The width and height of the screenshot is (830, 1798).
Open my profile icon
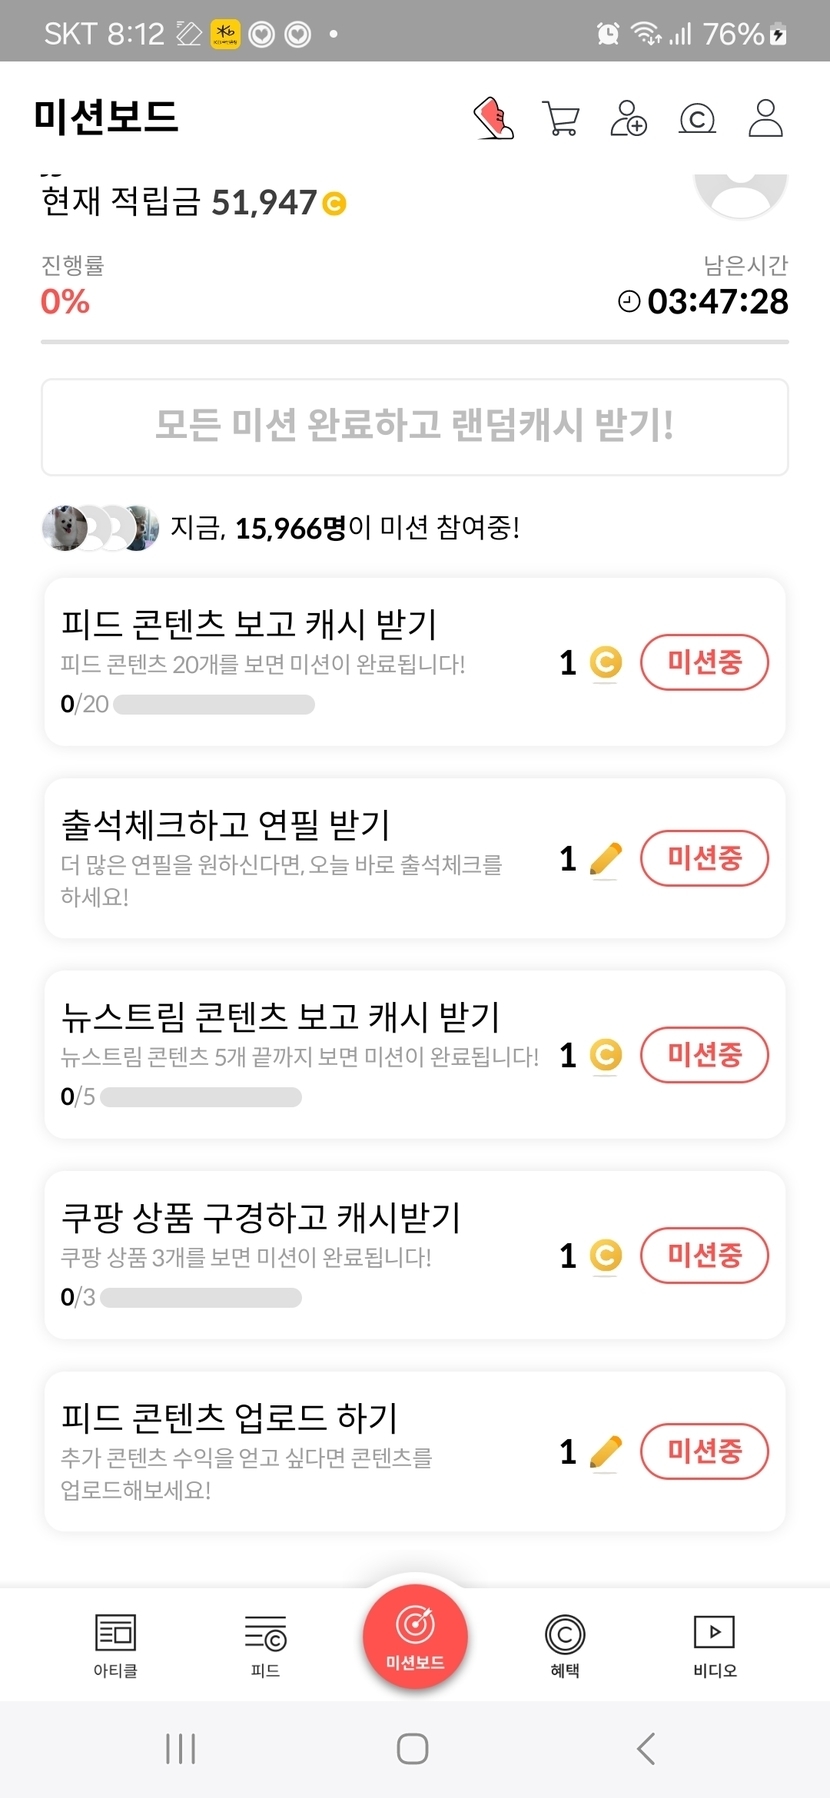click(766, 118)
